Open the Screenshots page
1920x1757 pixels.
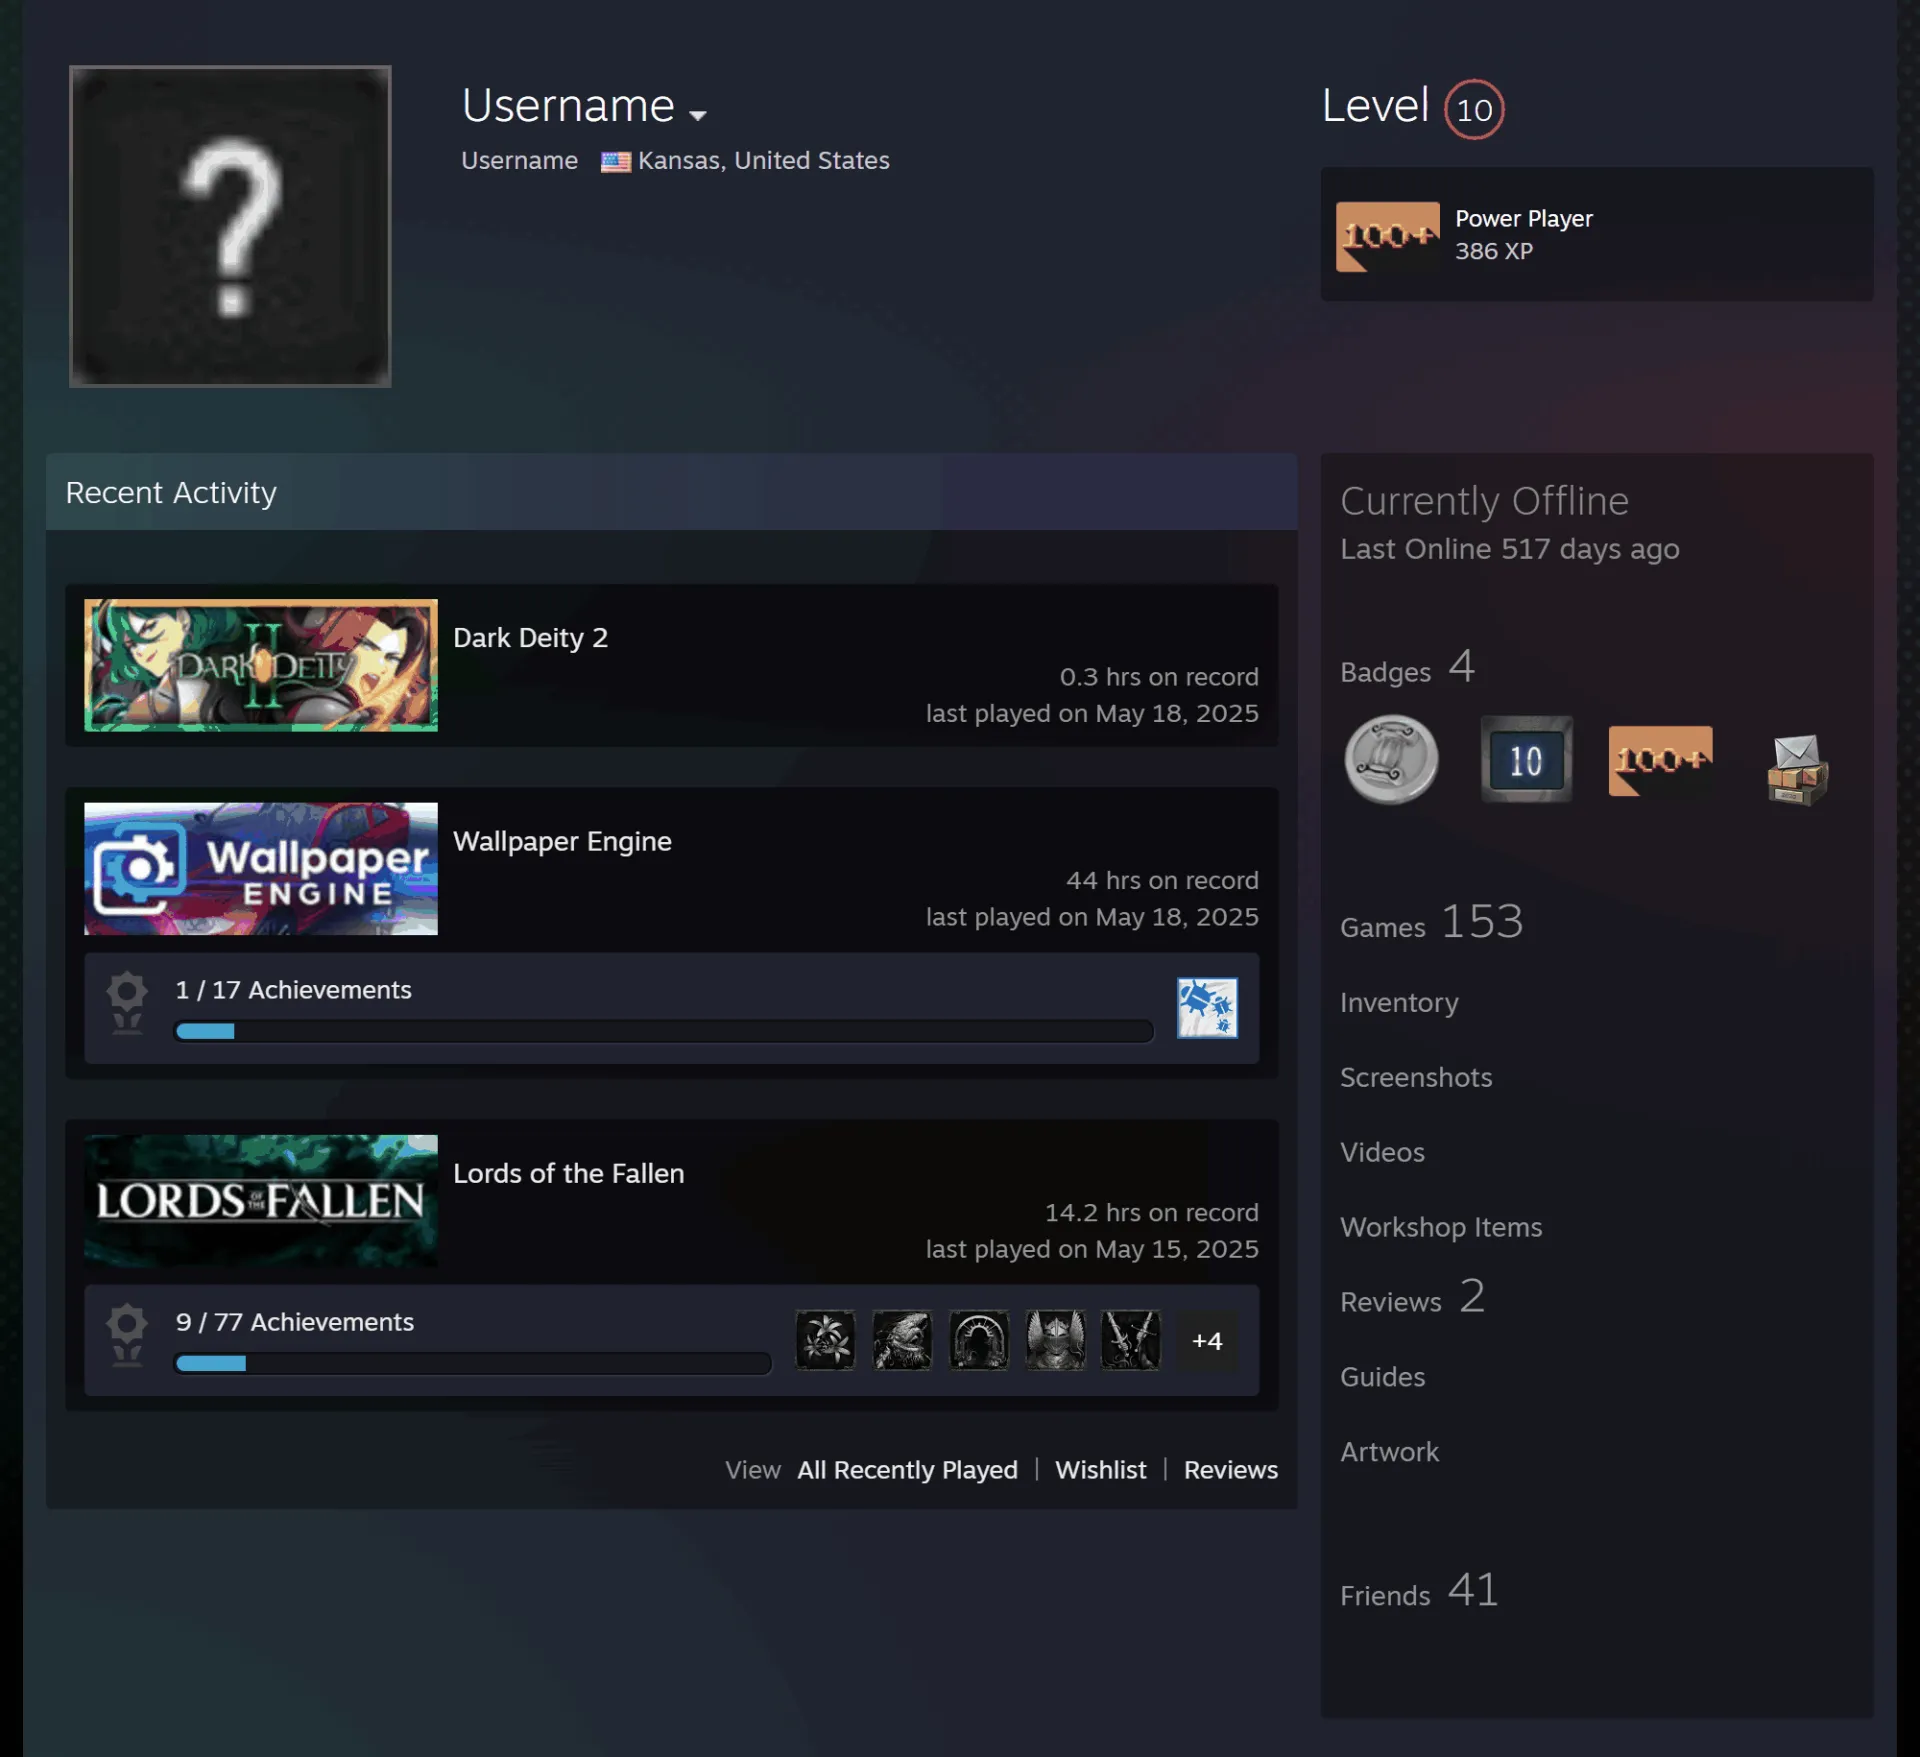click(x=1416, y=1078)
